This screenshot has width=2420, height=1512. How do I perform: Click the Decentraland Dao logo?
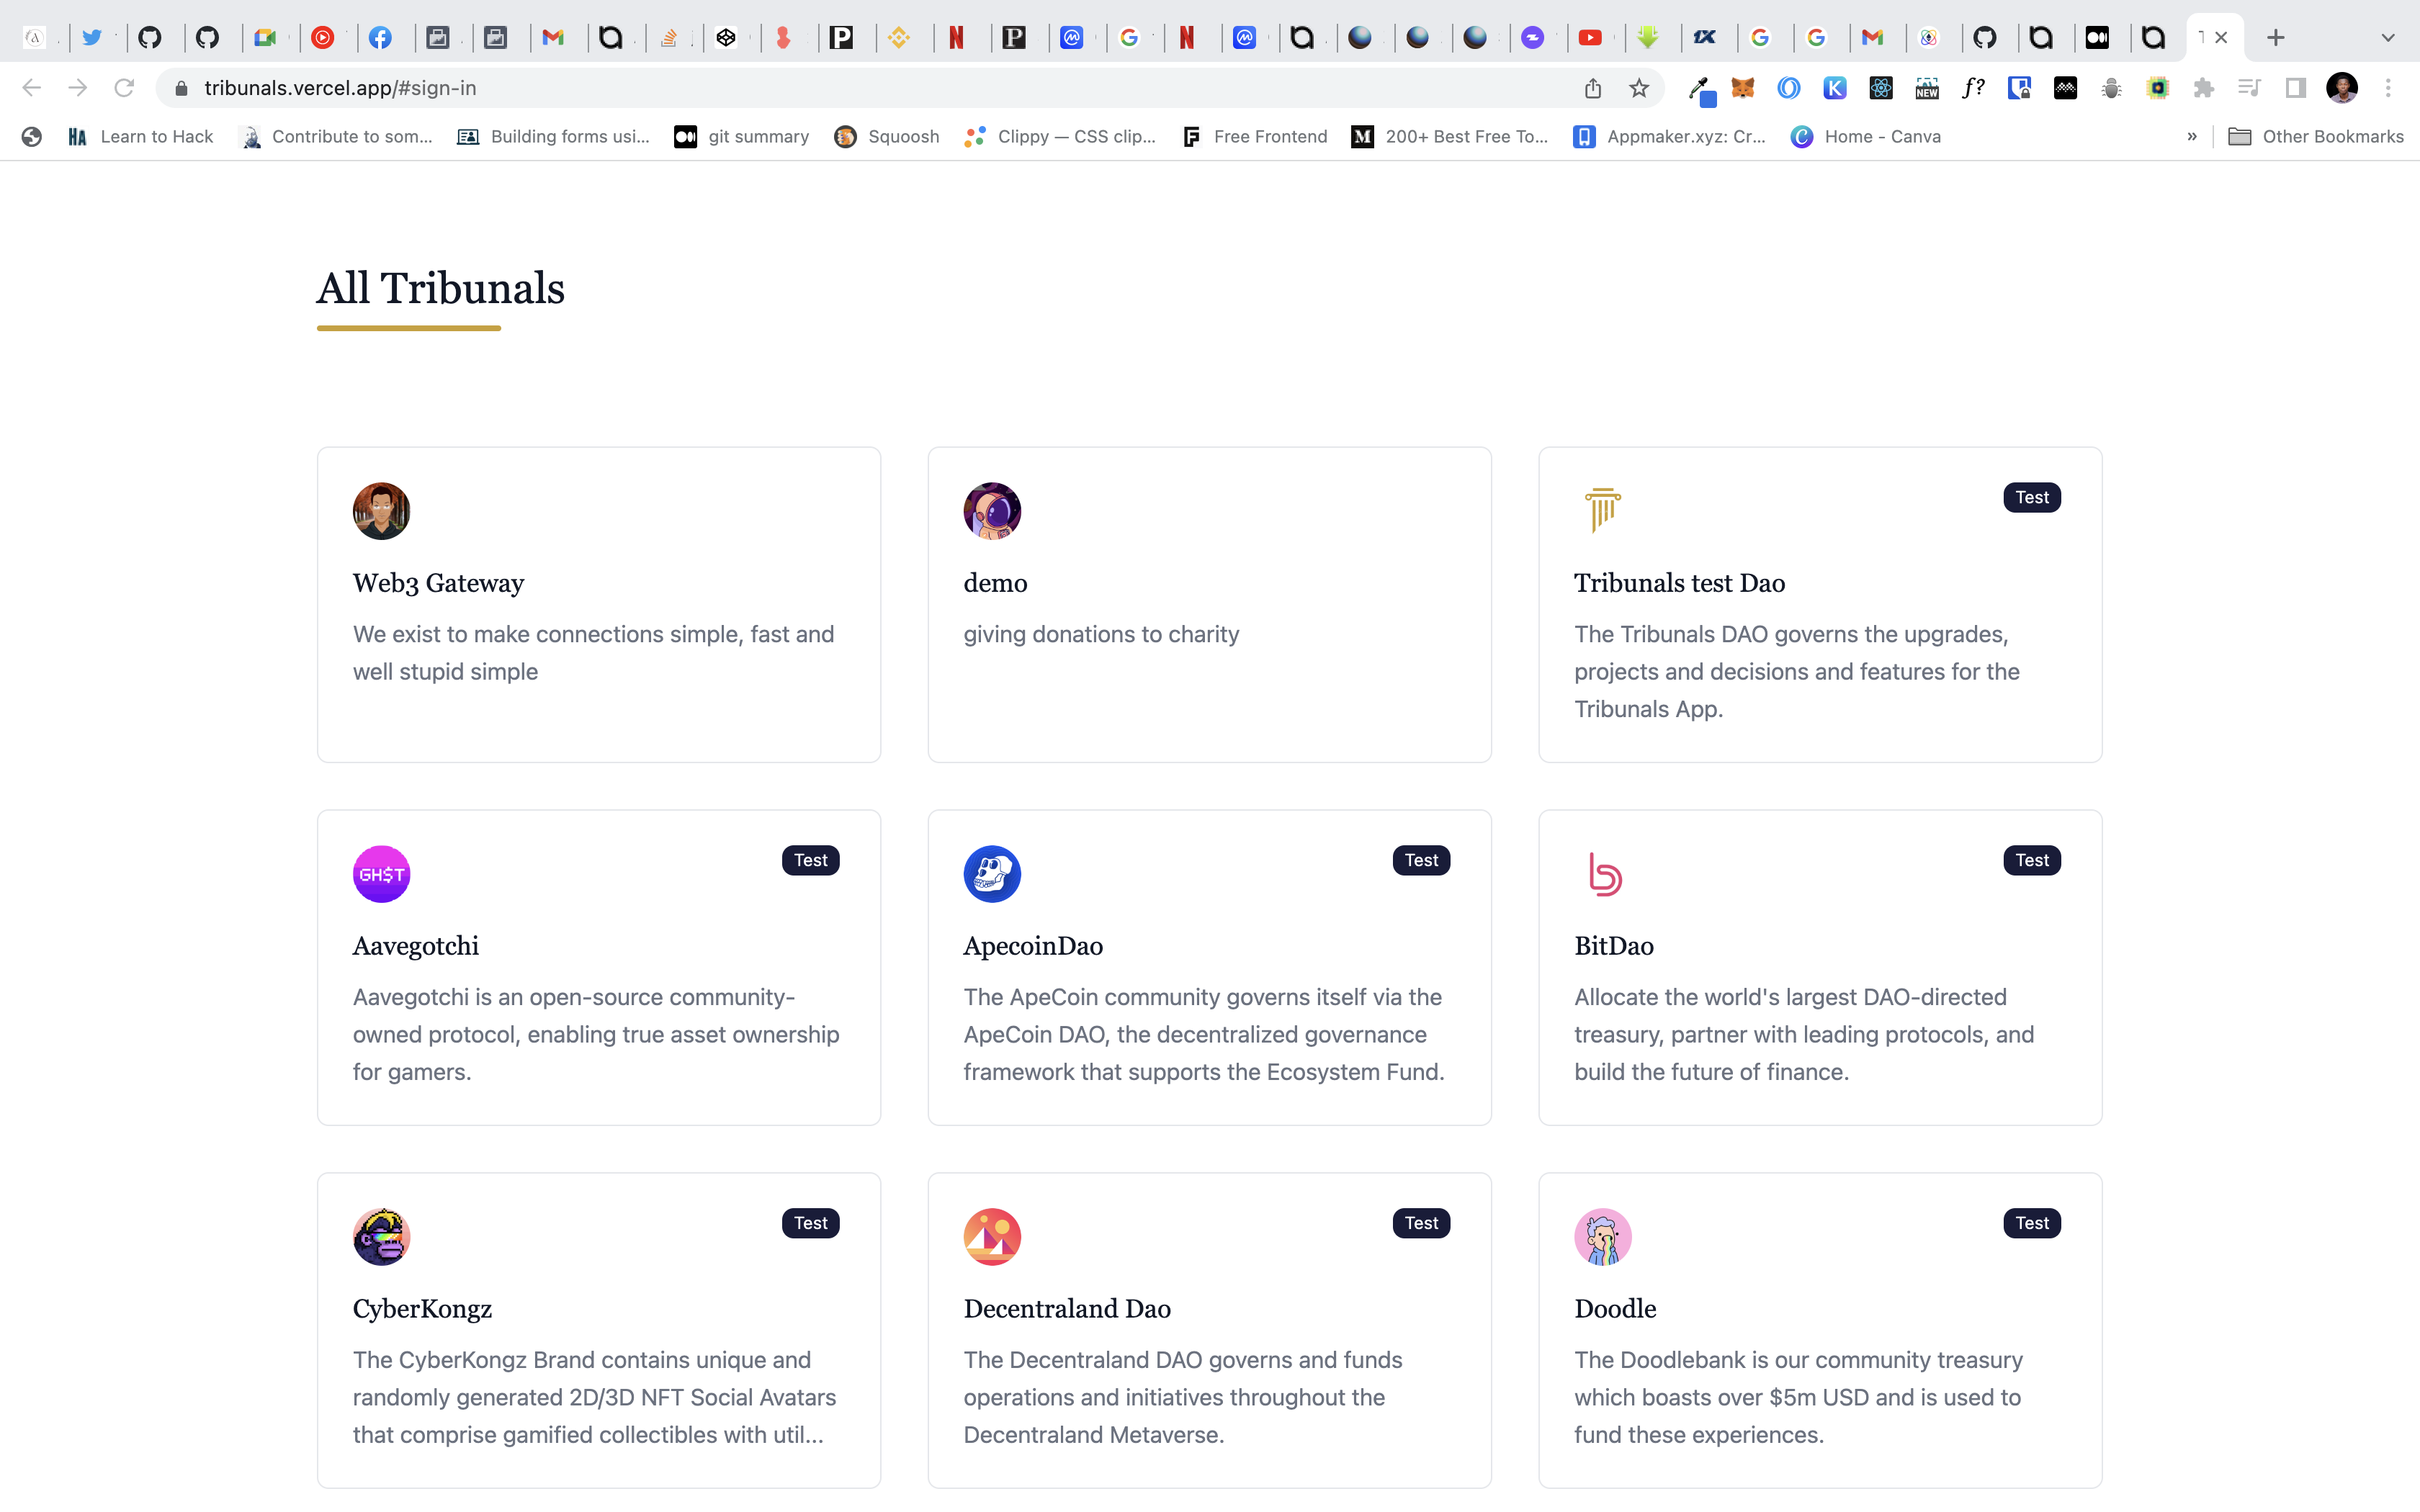pyautogui.click(x=992, y=1237)
